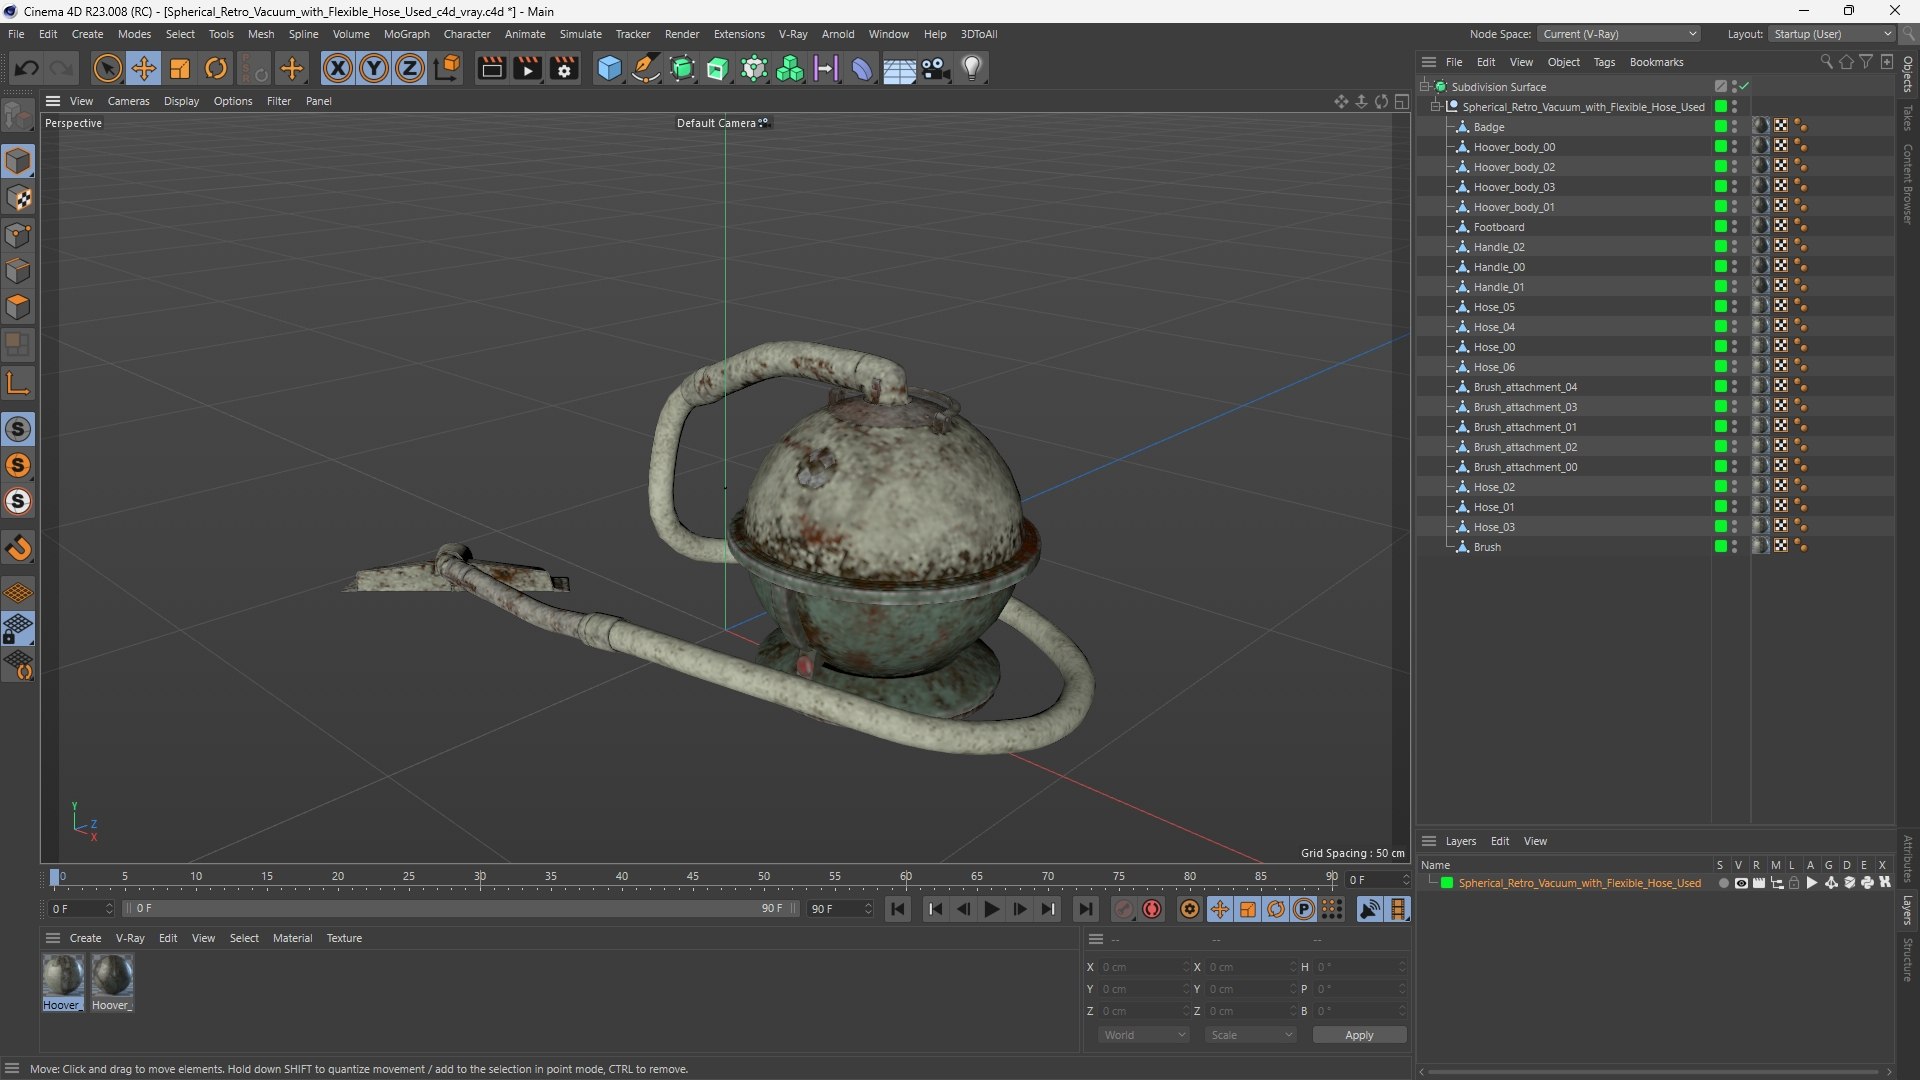Toggle X-axis lock button
The height and width of the screenshot is (1080, 1920).
pyautogui.click(x=338, y=68)
